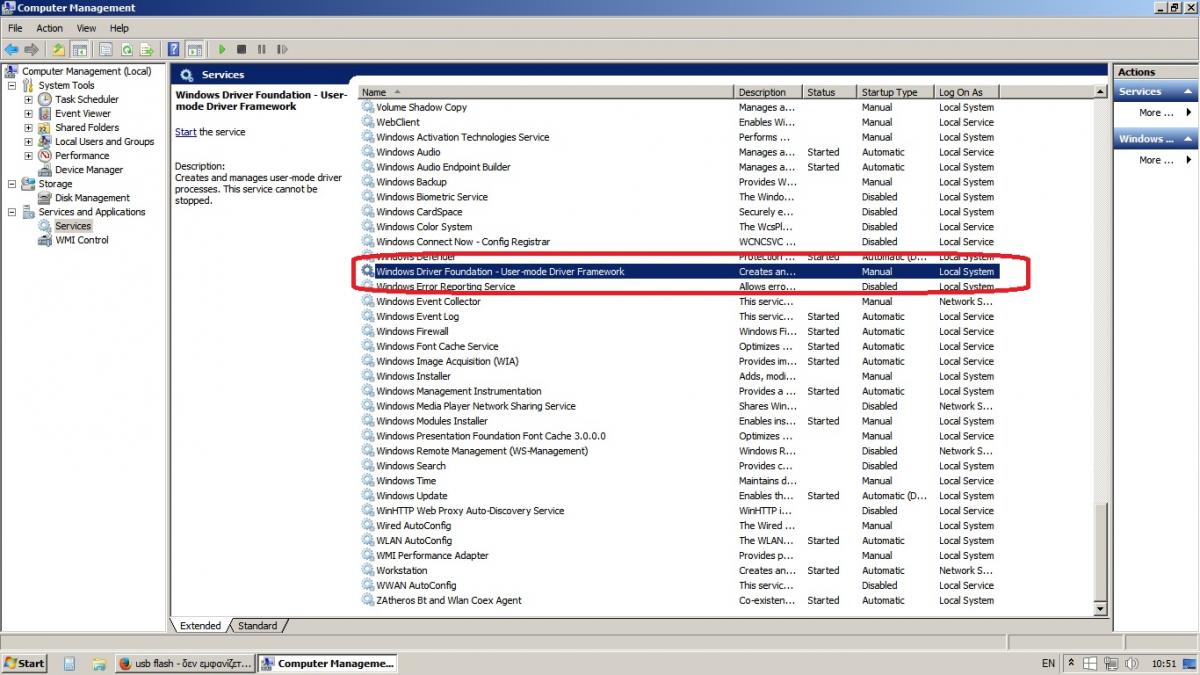This screenshot has width=1200, height=675.
Task: Click the green Start Service play icon
Action: point(222,49)
